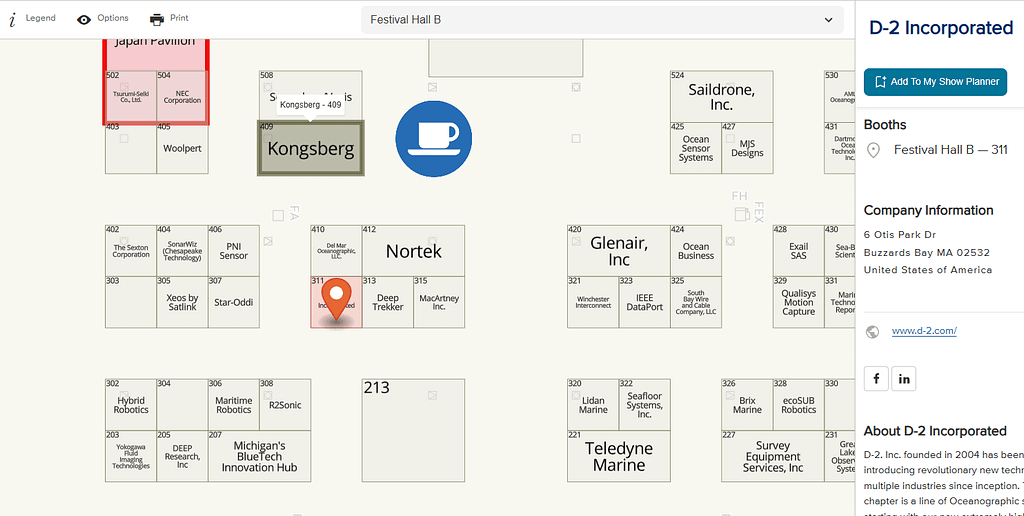Click the IEEE DataPort booth 323
This screenshot has height=516, width=1024.
644,302
